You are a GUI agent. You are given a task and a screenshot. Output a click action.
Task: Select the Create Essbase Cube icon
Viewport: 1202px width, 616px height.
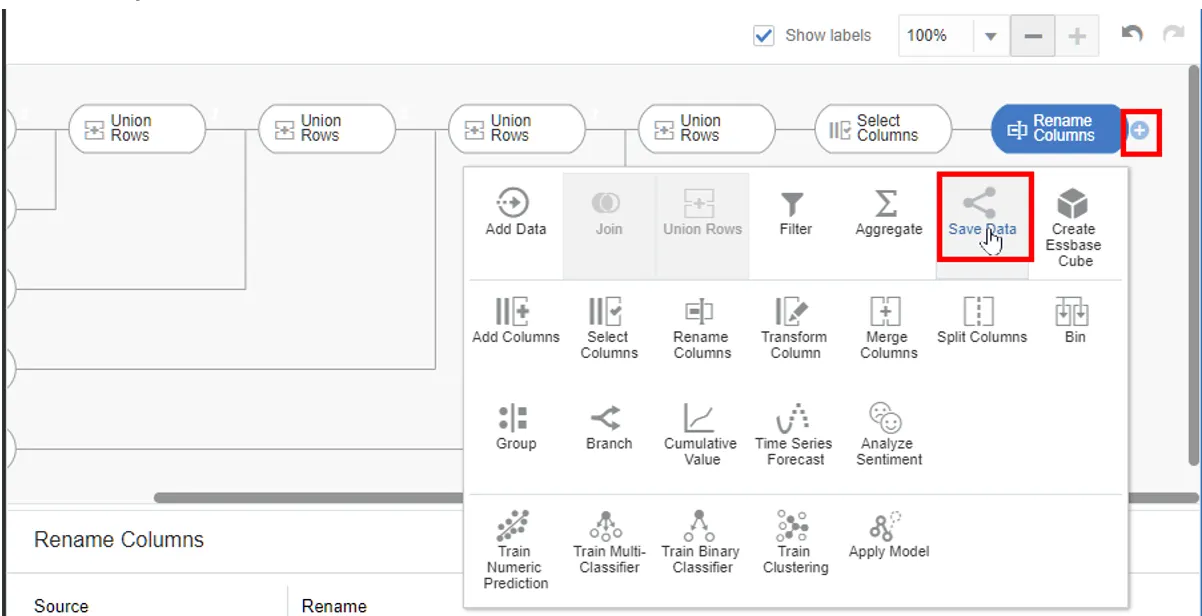1073,204
